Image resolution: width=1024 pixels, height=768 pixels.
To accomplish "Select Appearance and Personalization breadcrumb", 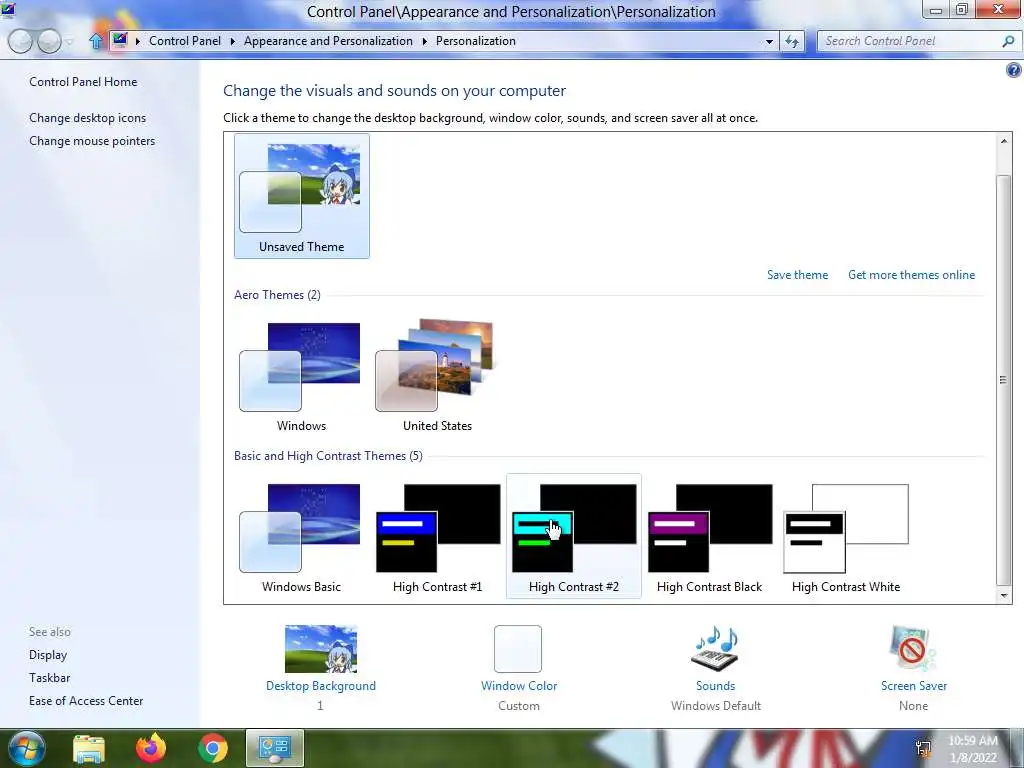I will pyautogui.click(x=328, y=41).
